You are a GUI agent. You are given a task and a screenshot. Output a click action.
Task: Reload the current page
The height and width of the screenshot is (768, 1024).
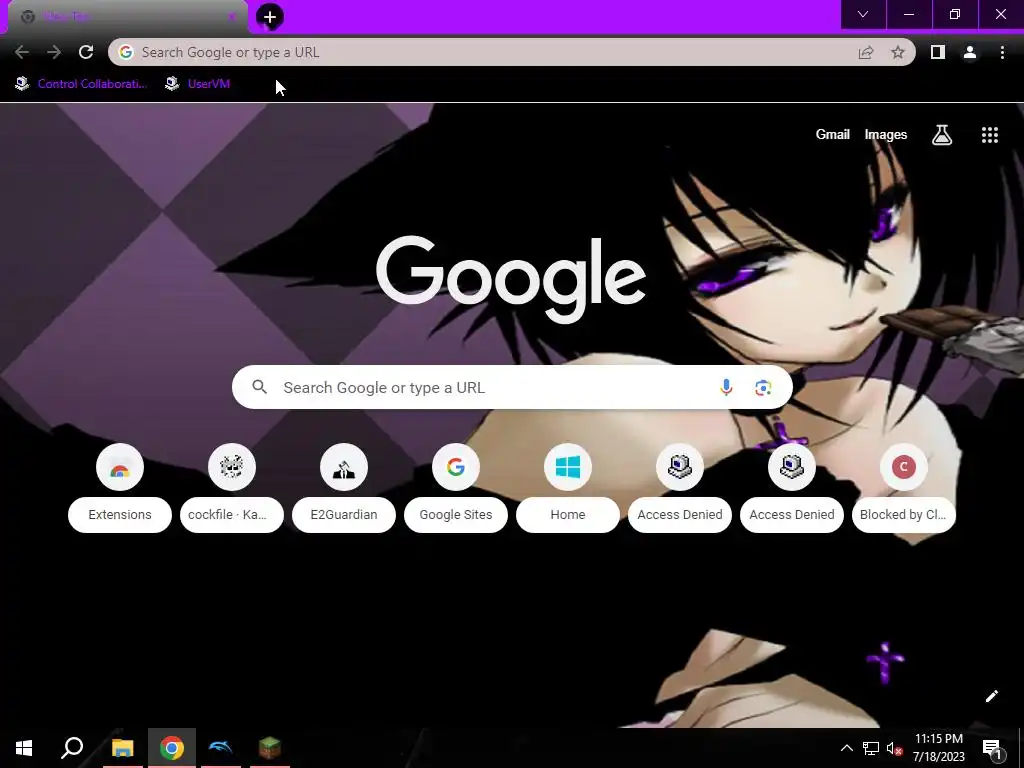point(86,52)
